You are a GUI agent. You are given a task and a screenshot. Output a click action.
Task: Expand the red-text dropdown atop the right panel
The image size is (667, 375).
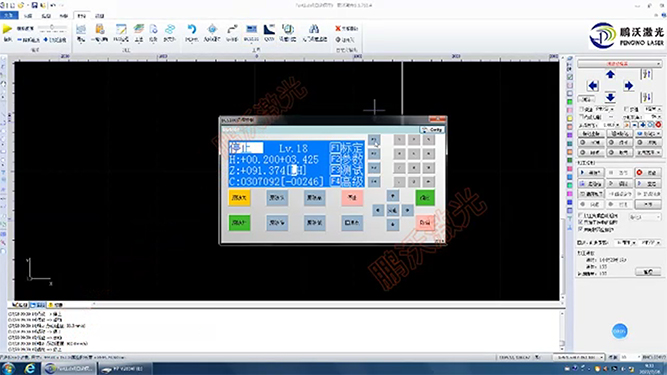click(619, 64)
